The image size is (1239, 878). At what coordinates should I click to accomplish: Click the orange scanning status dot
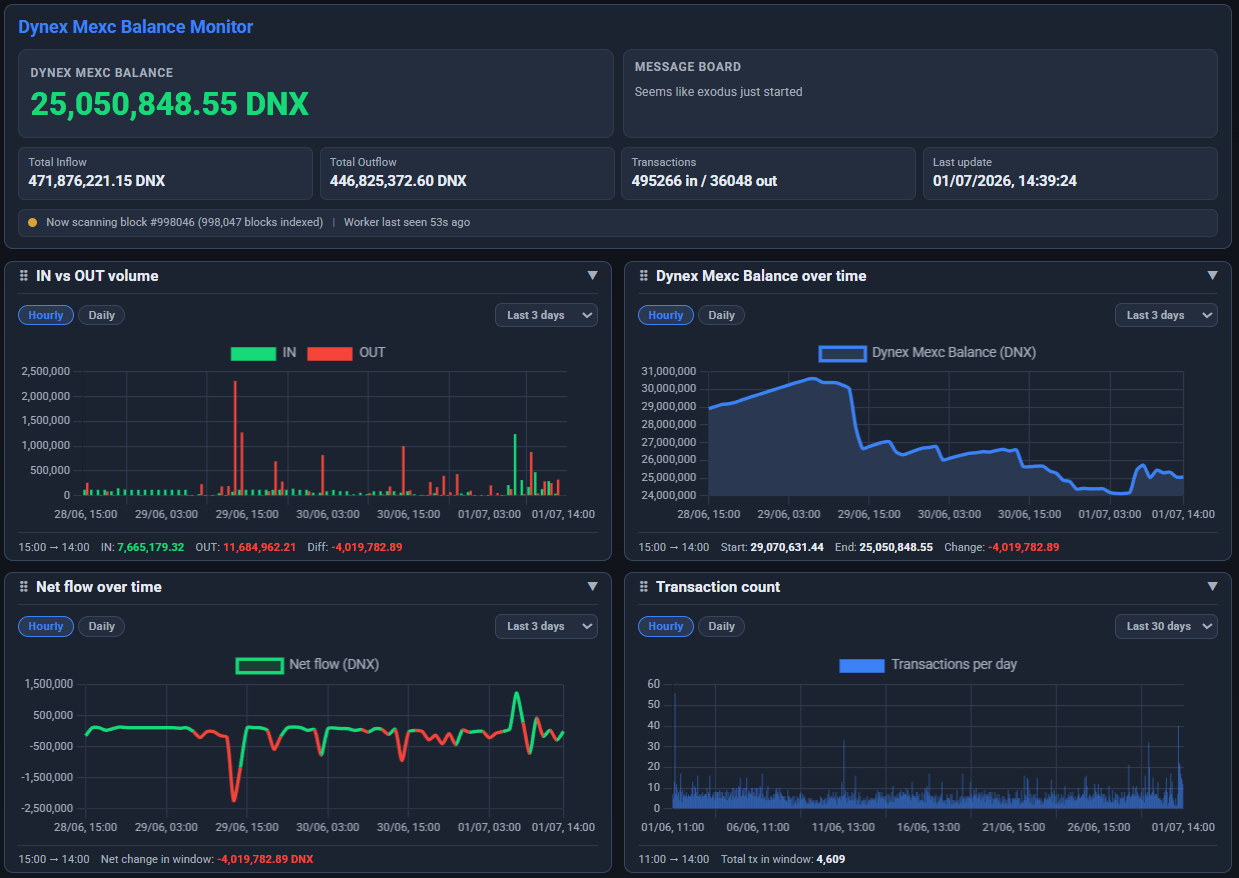pos(33,222)
